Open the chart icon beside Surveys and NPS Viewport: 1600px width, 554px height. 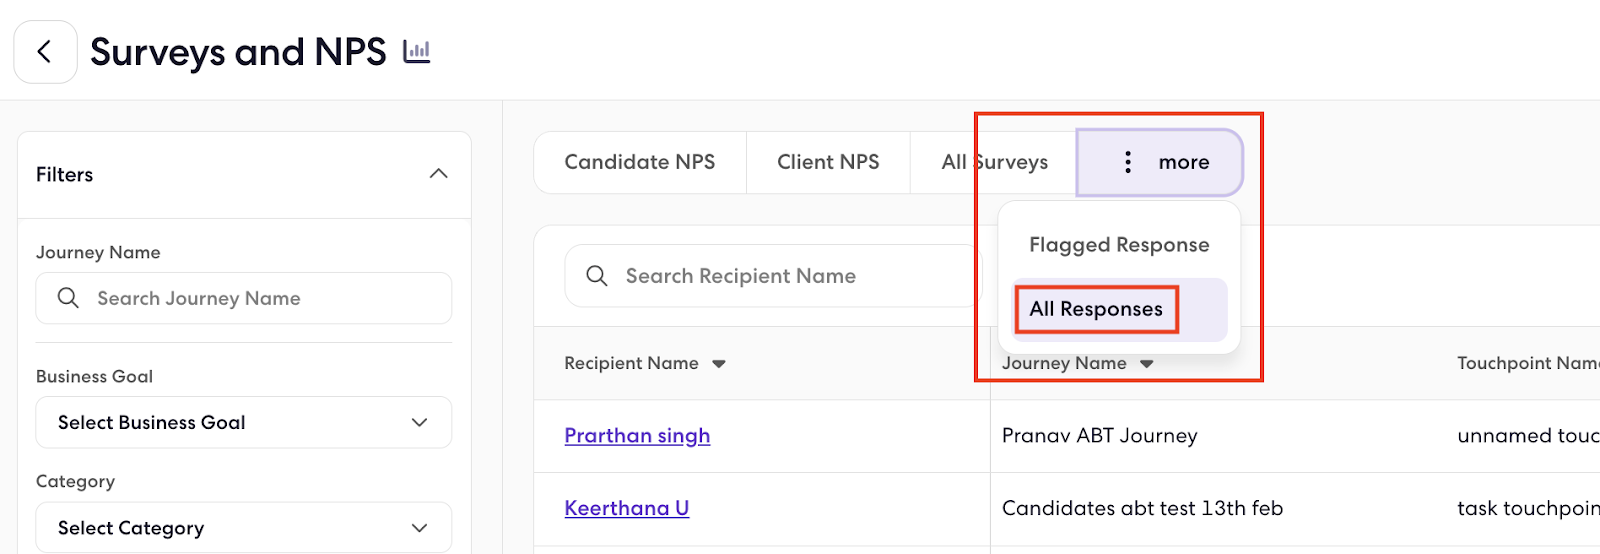click(416, 52)
